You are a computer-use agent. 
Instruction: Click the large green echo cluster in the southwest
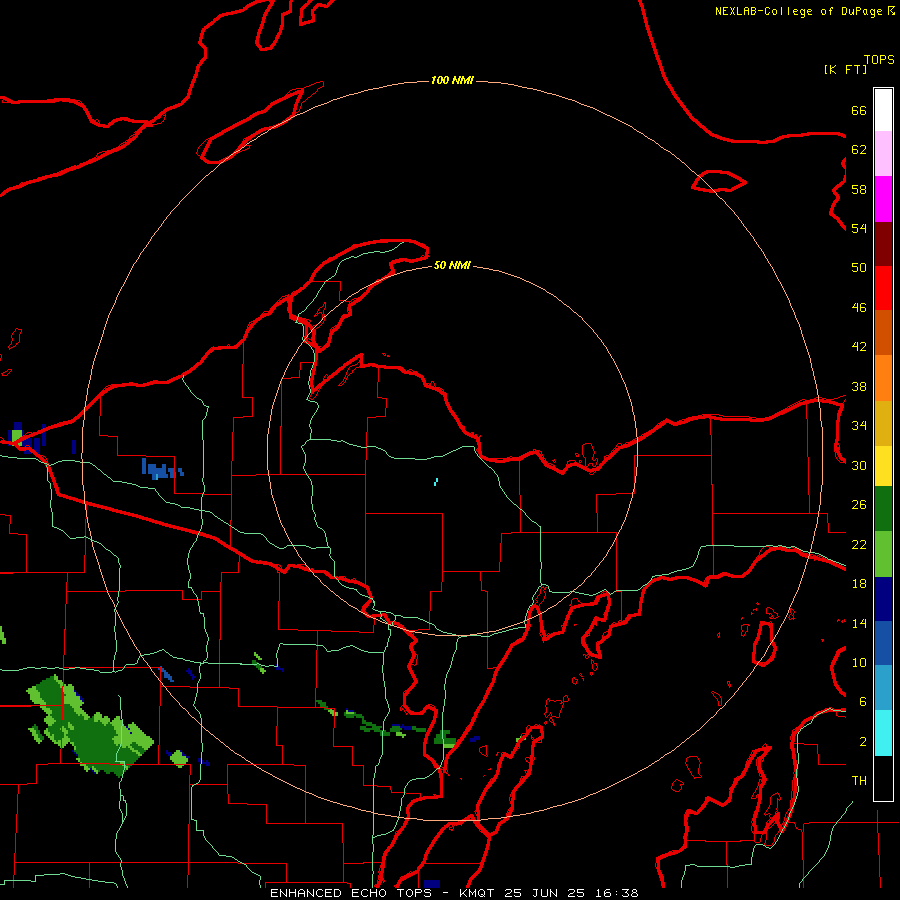92,728
